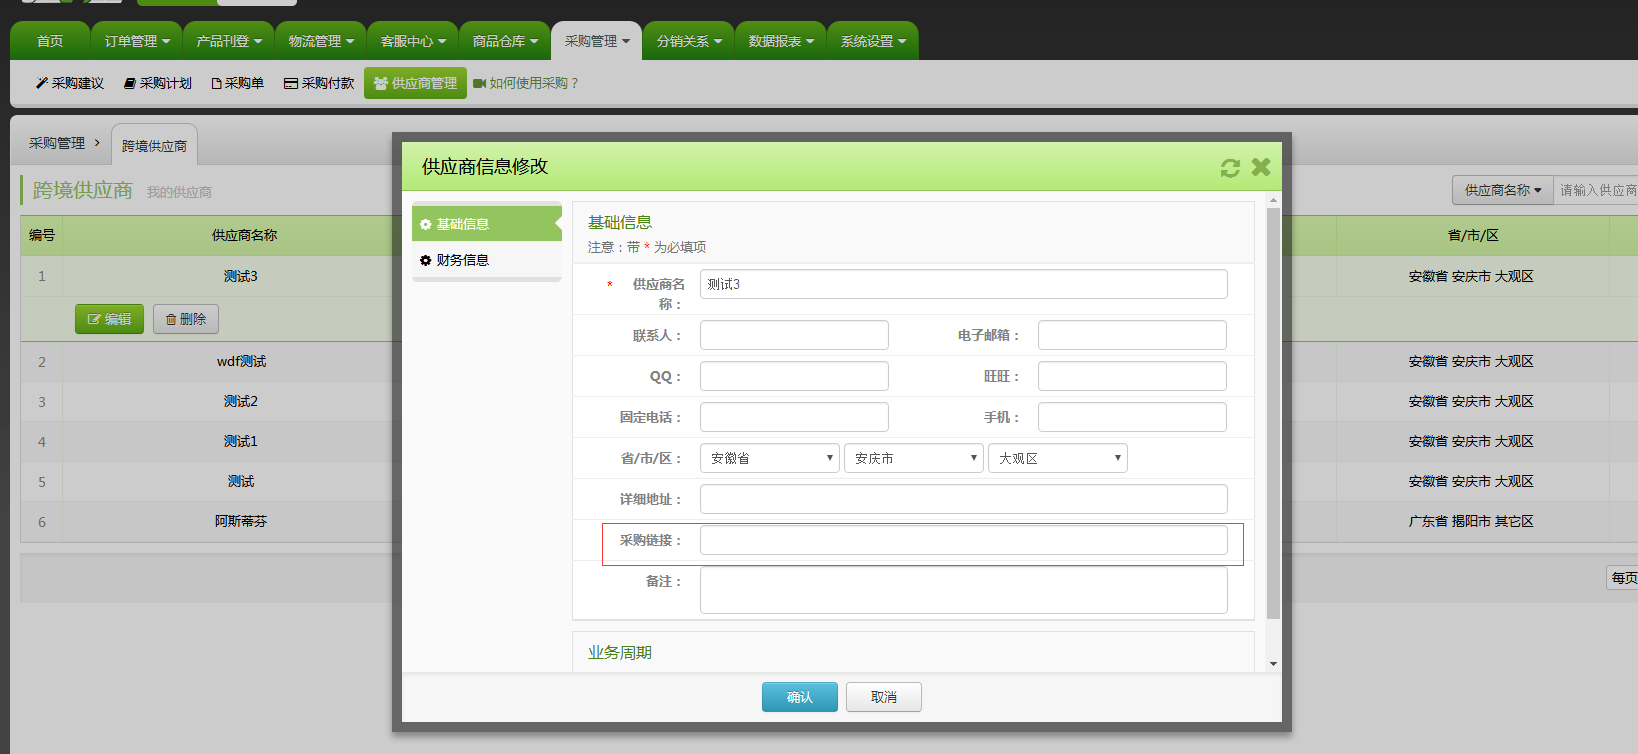Viewport: 1638px width, 754px height.
Task: Click supplier name wdf测试 in table
Action: pyautogui.click(x=241, y=361)
